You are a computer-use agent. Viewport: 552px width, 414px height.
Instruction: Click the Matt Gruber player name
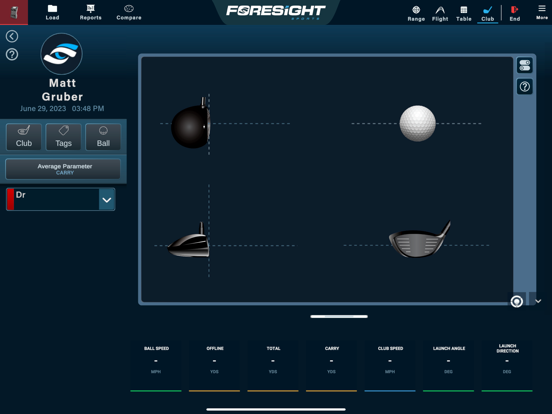(62, 90)
